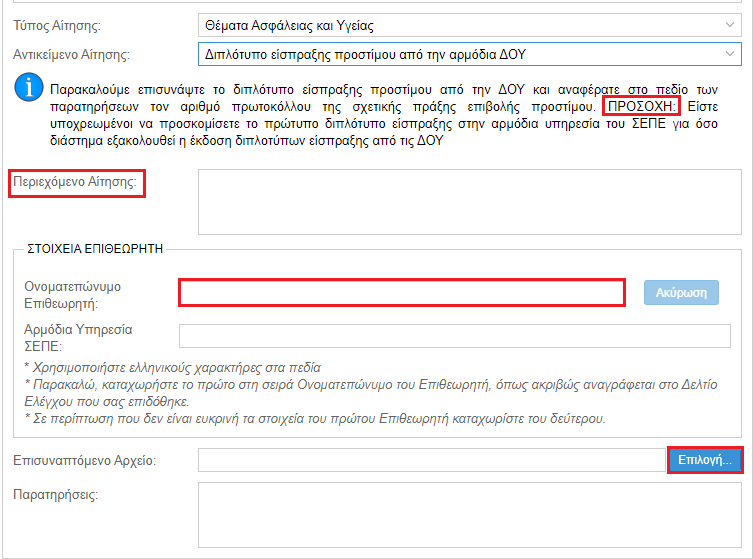The width and height of the screenshot is (753, 559).
Task: Click inside the Περιεχόμενο Αίτησης text area
Action: 470,202
